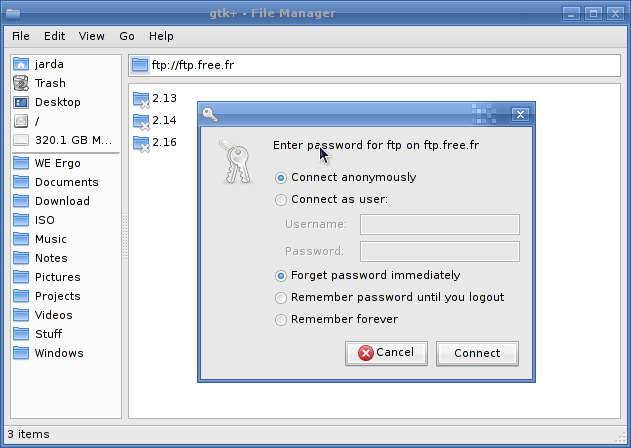Open the Help menu
The height and width of the screenshot is (448, 631).
pyautogui.click(x=161, y=36)
